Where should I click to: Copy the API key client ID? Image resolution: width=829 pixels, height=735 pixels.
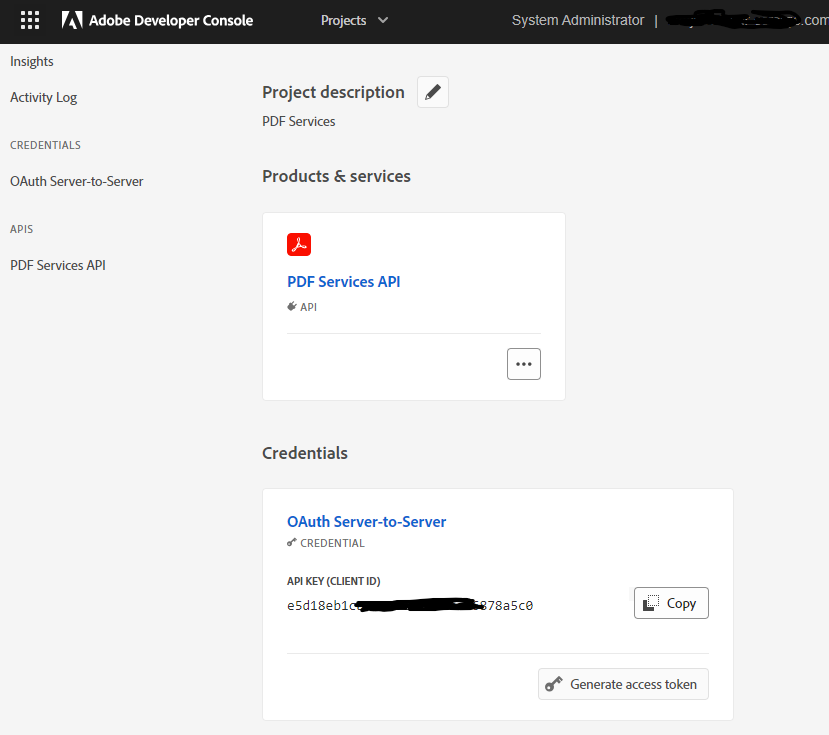point(670,603)
